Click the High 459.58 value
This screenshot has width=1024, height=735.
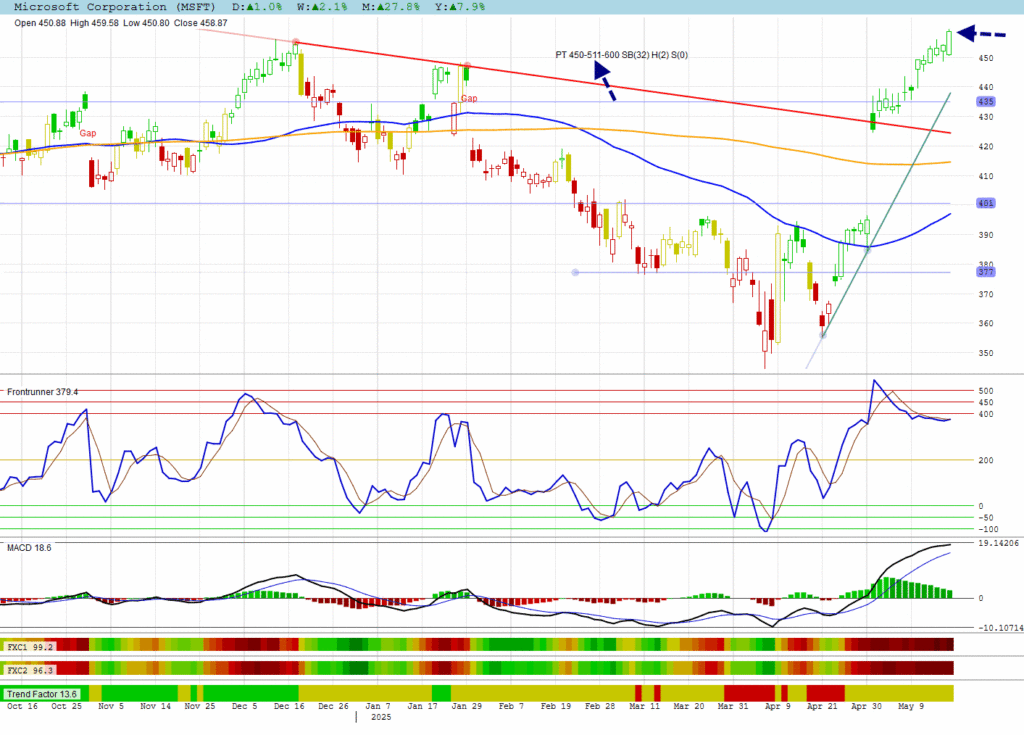tap(95, 23)
